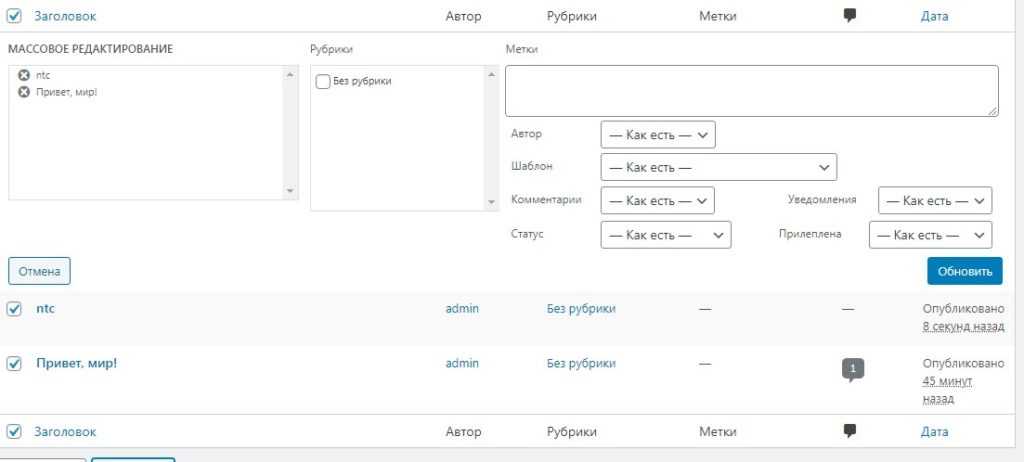Image resolution: width=1024 pixels, height=462 pixels.
Task: Expand the 'Шаблон' dropdown
Action: coord(718,167)
